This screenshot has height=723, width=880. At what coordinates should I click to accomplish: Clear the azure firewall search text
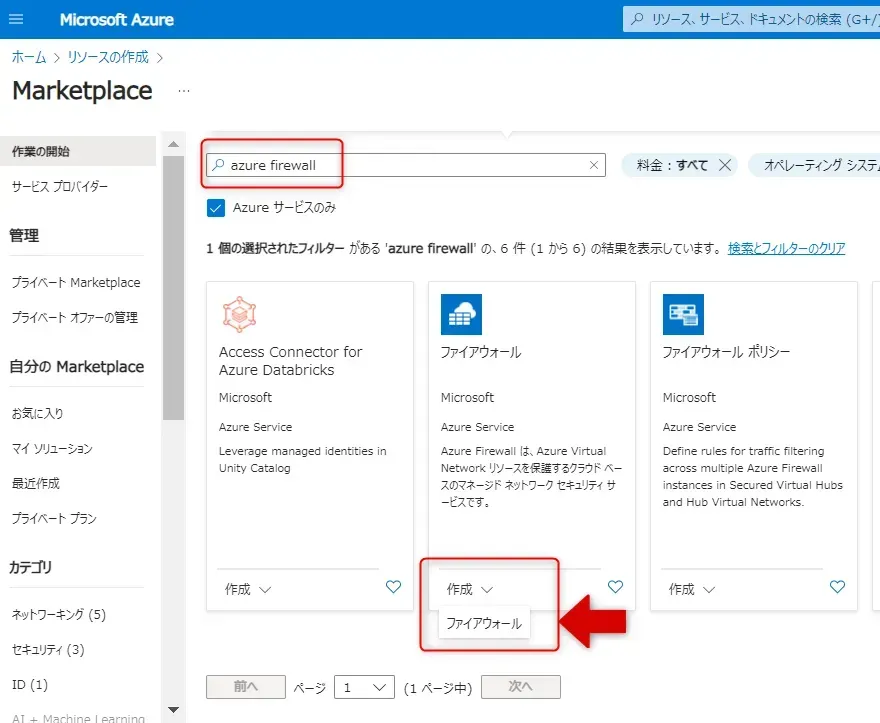[x=594, y=165]
